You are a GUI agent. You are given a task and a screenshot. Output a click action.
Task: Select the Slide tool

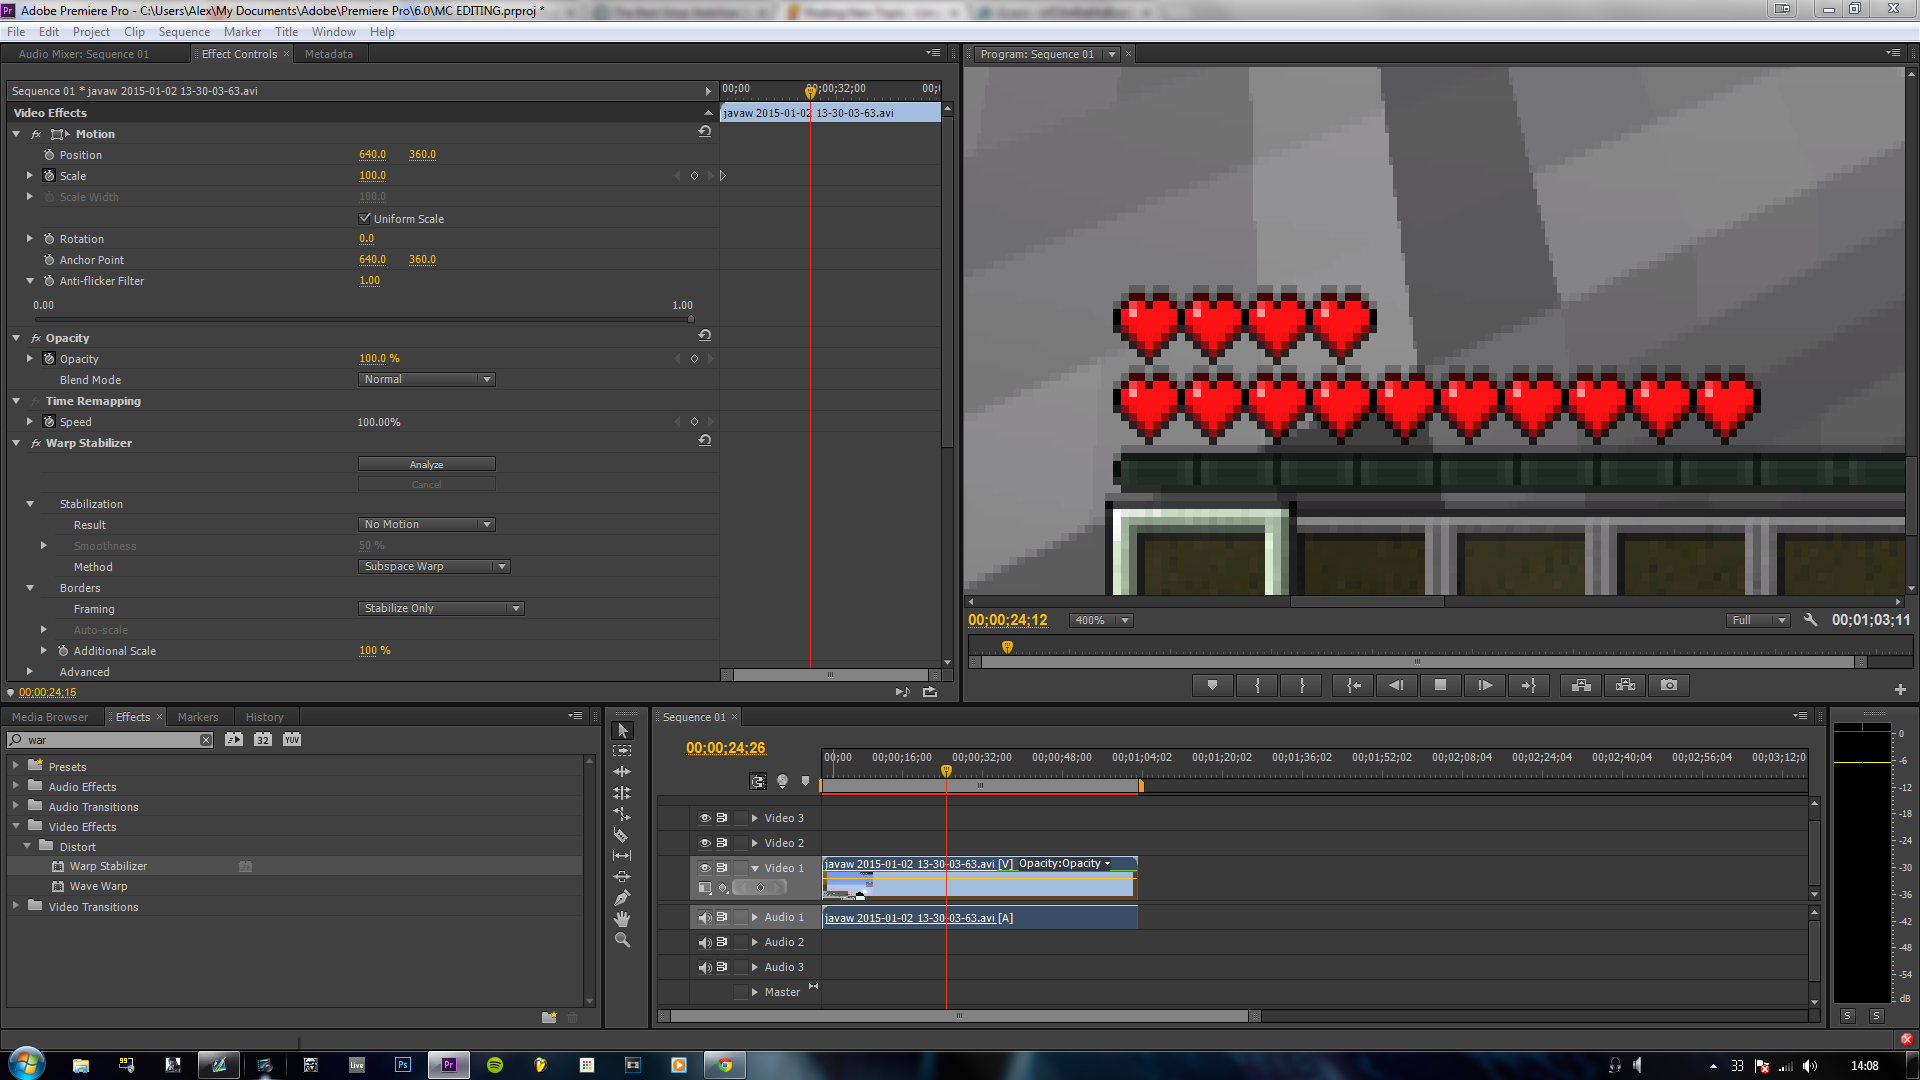tap(622, 877)
